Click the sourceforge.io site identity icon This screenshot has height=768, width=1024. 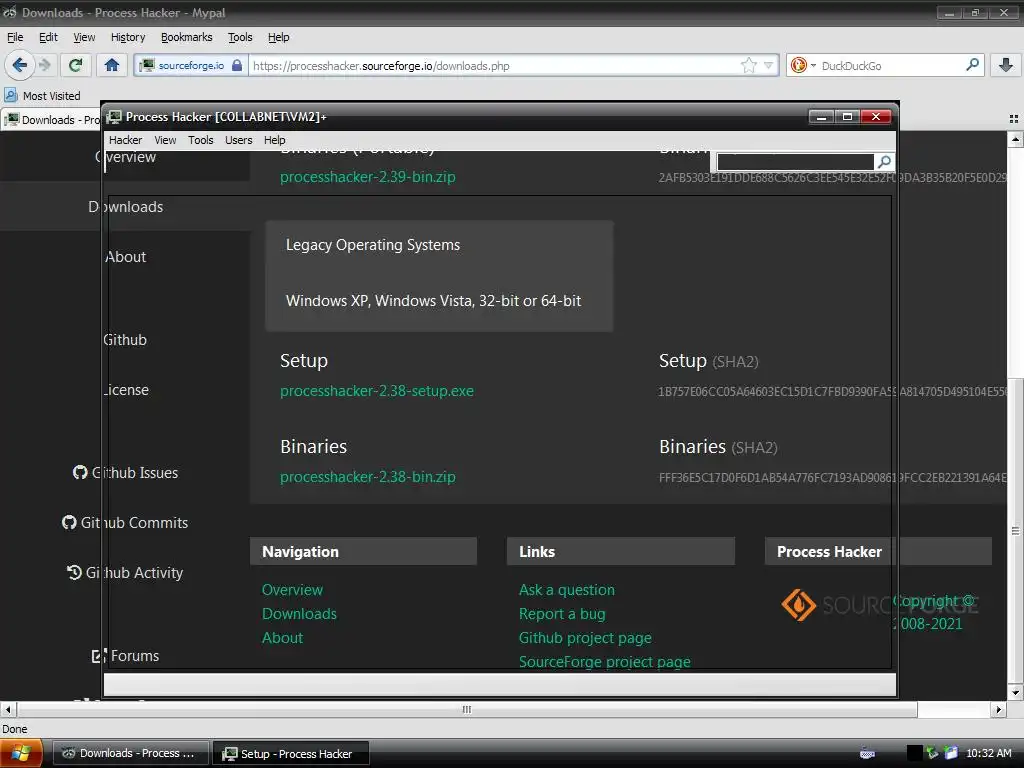pyautogui.click(x=147, y=65)
